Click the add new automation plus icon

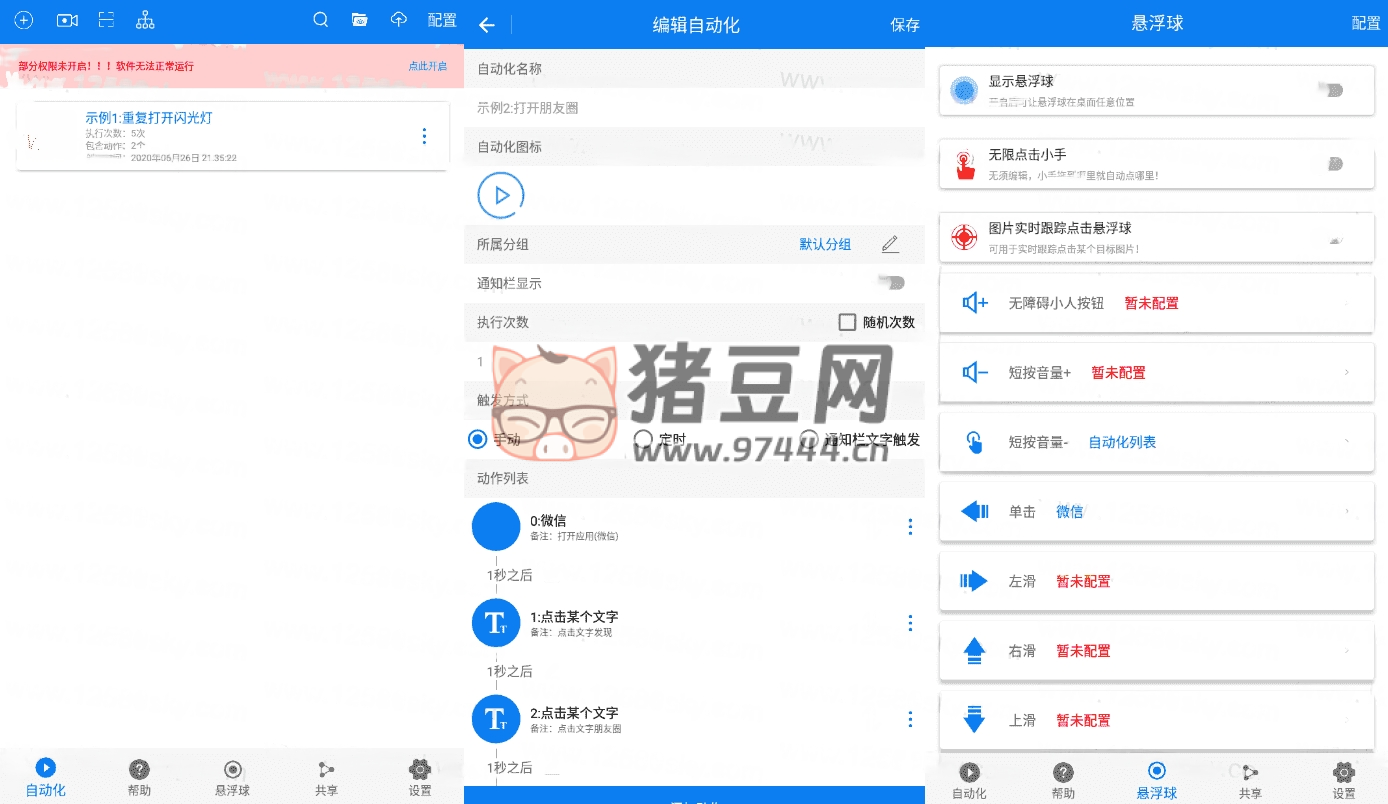[x=23, y=20]
